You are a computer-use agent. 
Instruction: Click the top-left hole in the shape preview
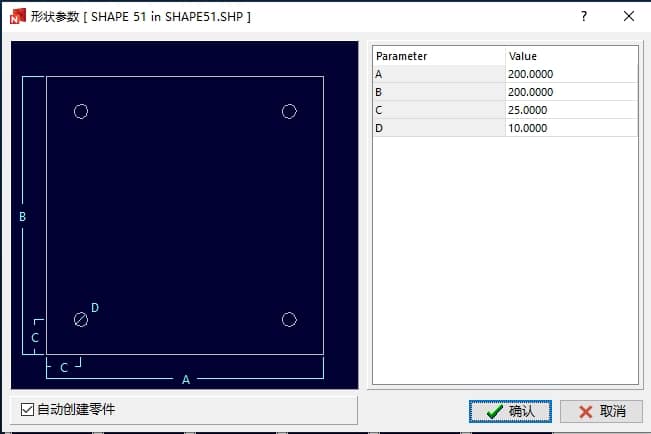pos(81,111)
